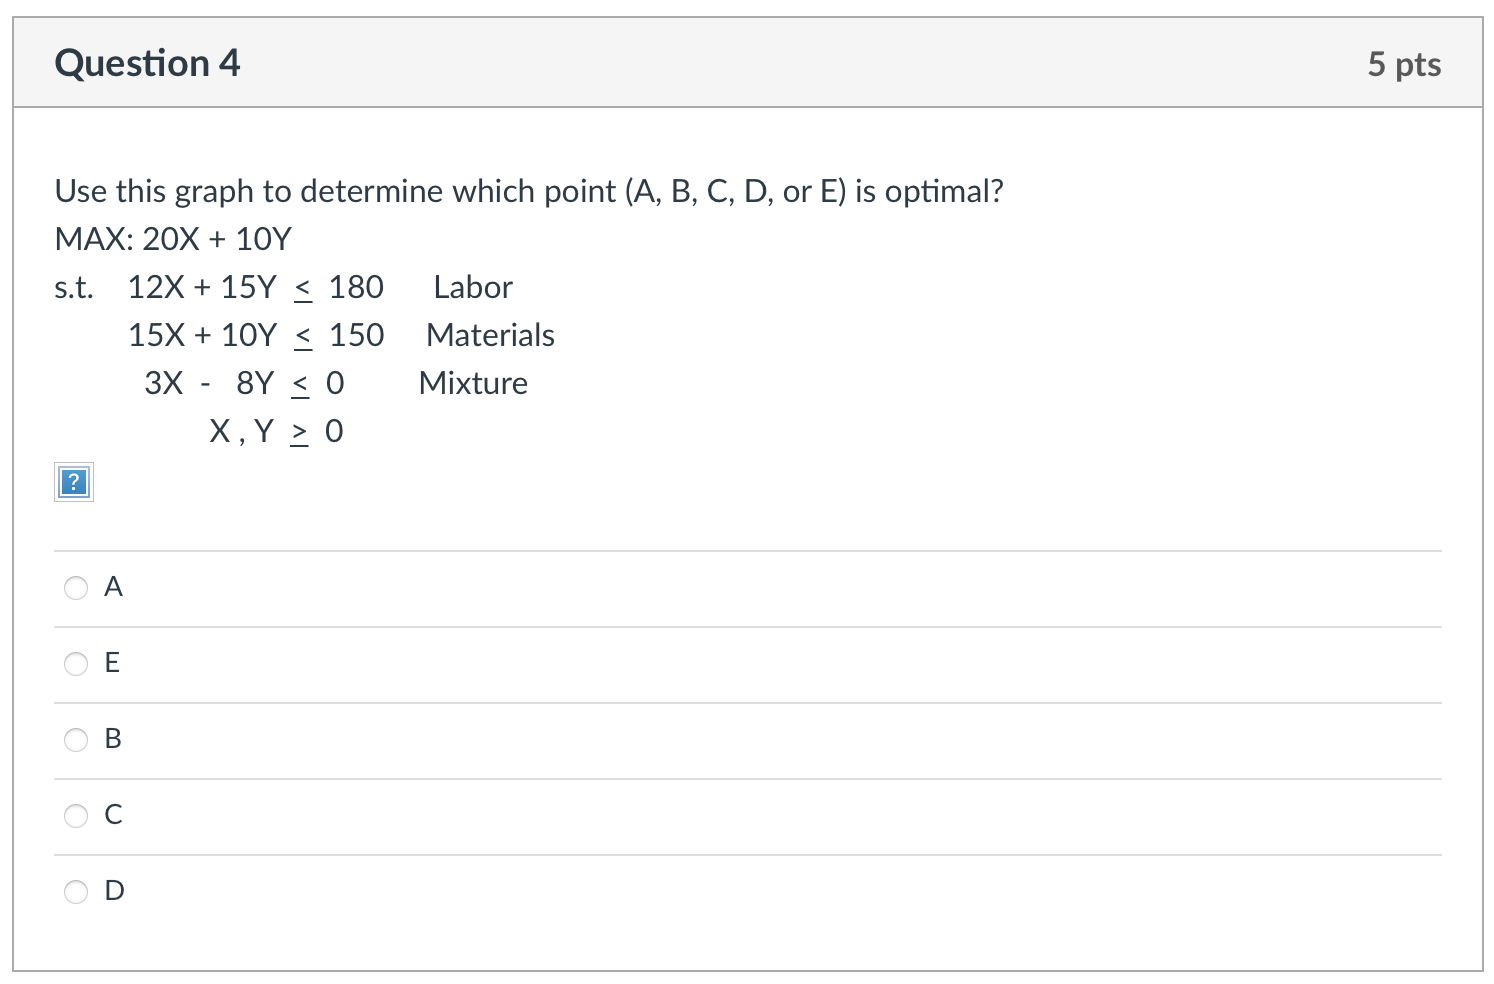The image size is (1494, 984).
Task: Select answer choice E
Action: (76, 663)
